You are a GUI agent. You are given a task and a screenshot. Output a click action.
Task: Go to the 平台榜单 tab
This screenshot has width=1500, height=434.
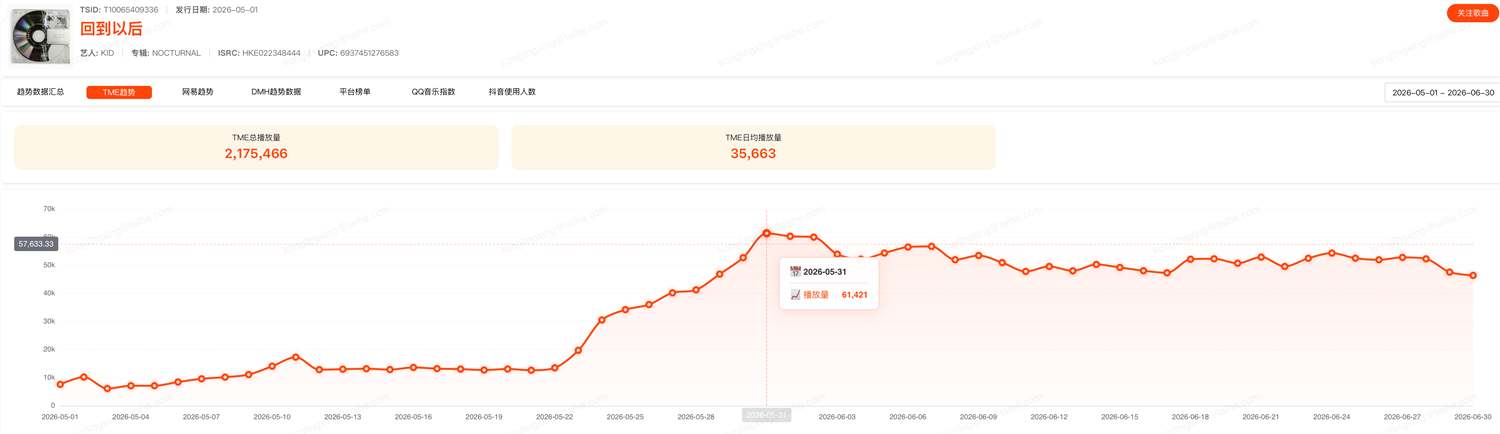pos(355,92)
